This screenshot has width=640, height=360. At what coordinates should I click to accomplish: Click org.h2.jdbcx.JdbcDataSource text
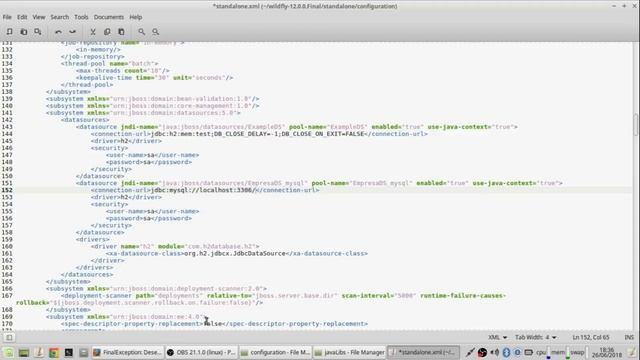click(235, 253)
